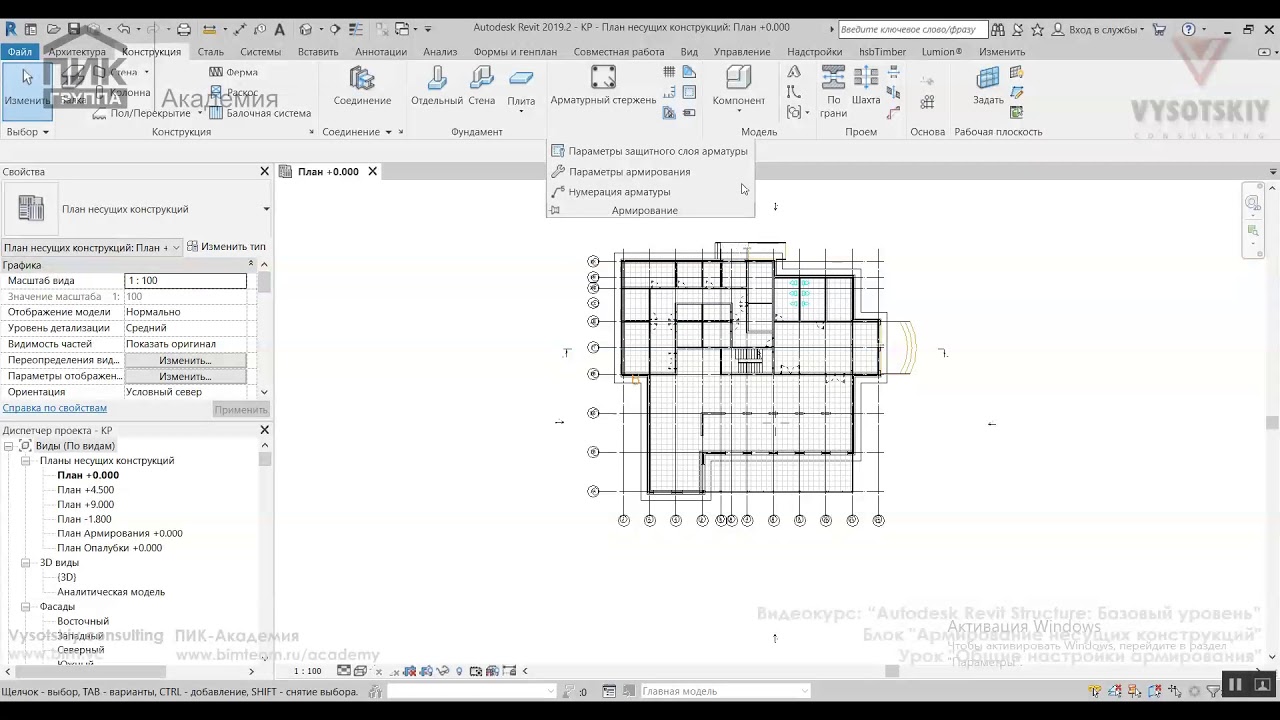Click Изменить button for Переопределения видимости
Image resolution: width=1280 pixels, height=720 pixels.
(x=185, y=360)
